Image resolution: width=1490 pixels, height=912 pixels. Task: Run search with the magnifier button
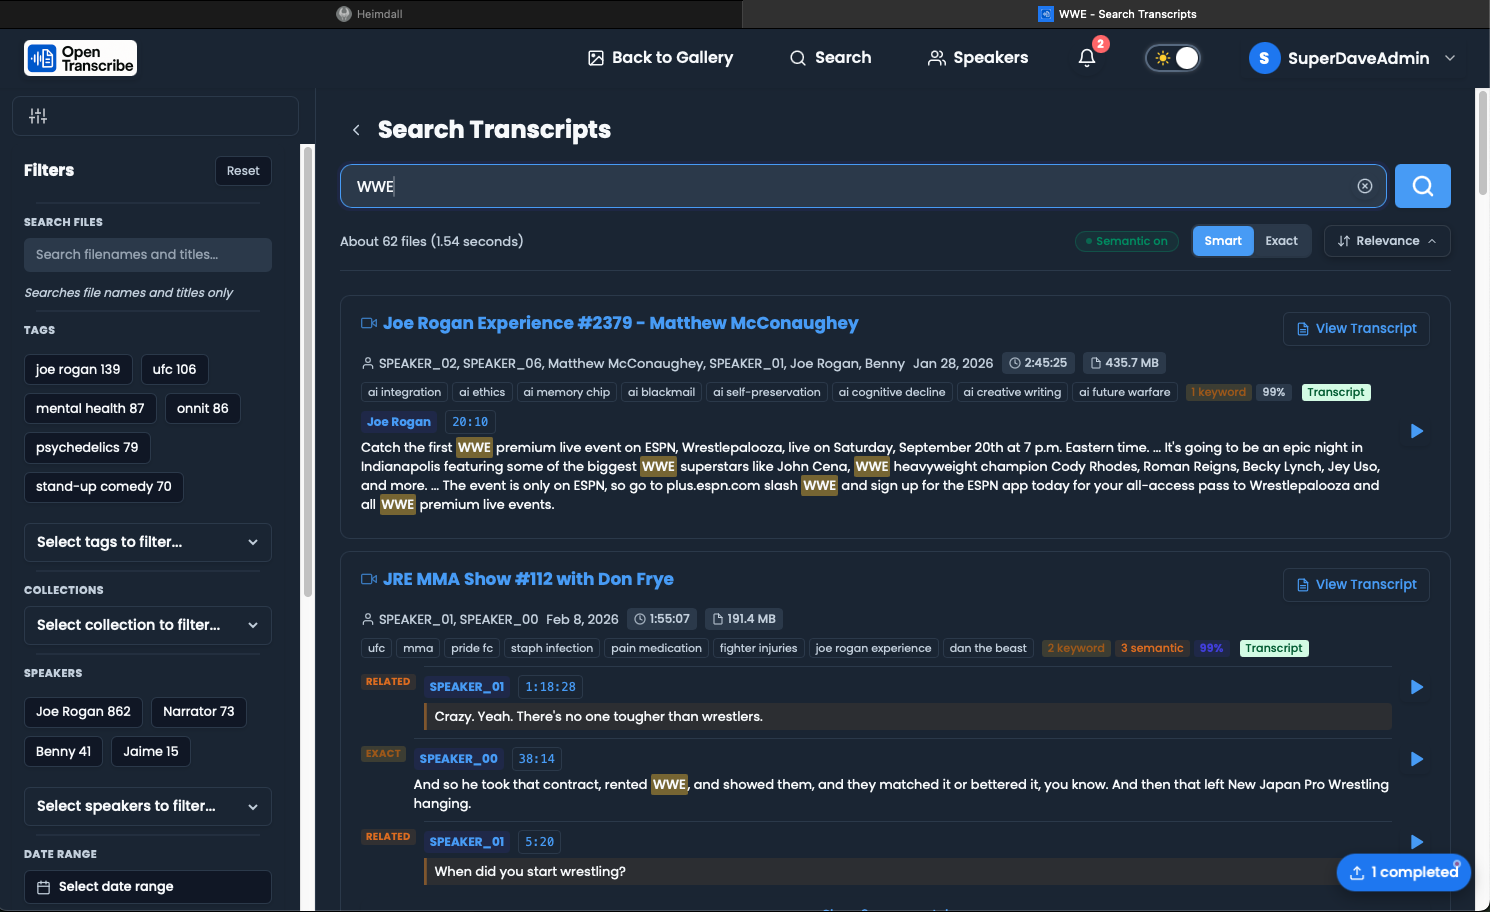coord(1422,186)
